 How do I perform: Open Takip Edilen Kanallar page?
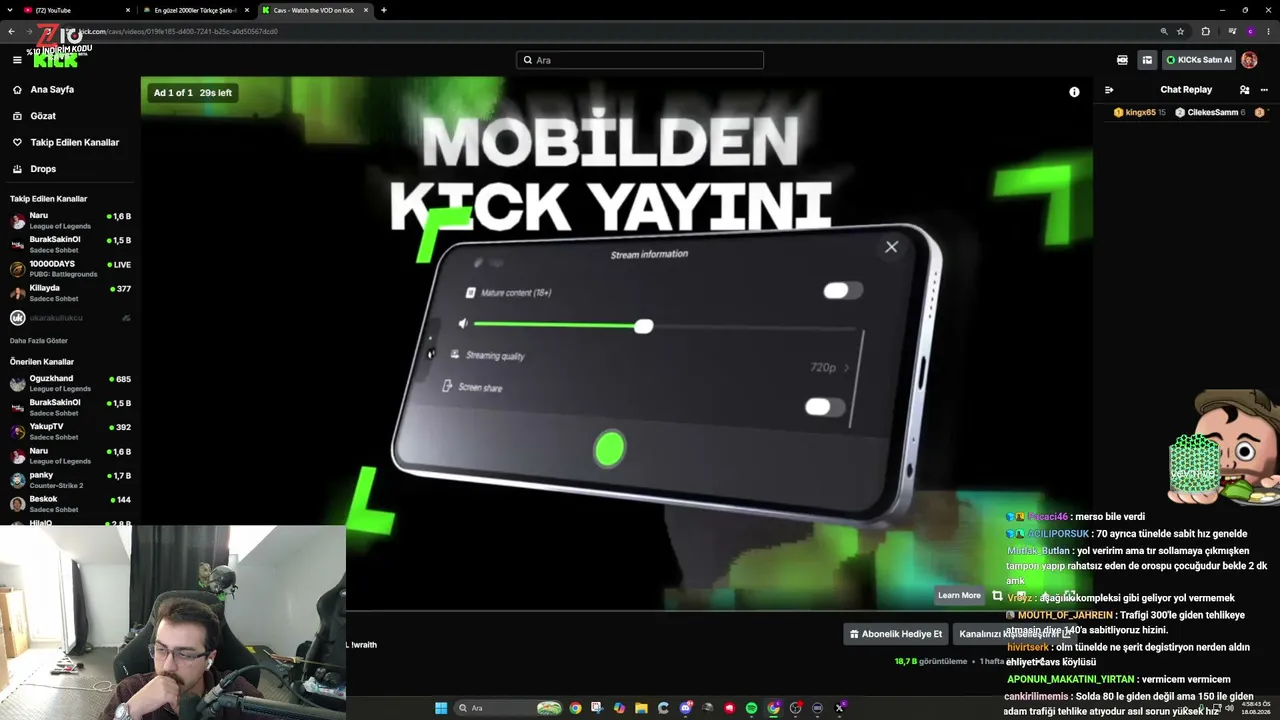(x=67, y=142)
